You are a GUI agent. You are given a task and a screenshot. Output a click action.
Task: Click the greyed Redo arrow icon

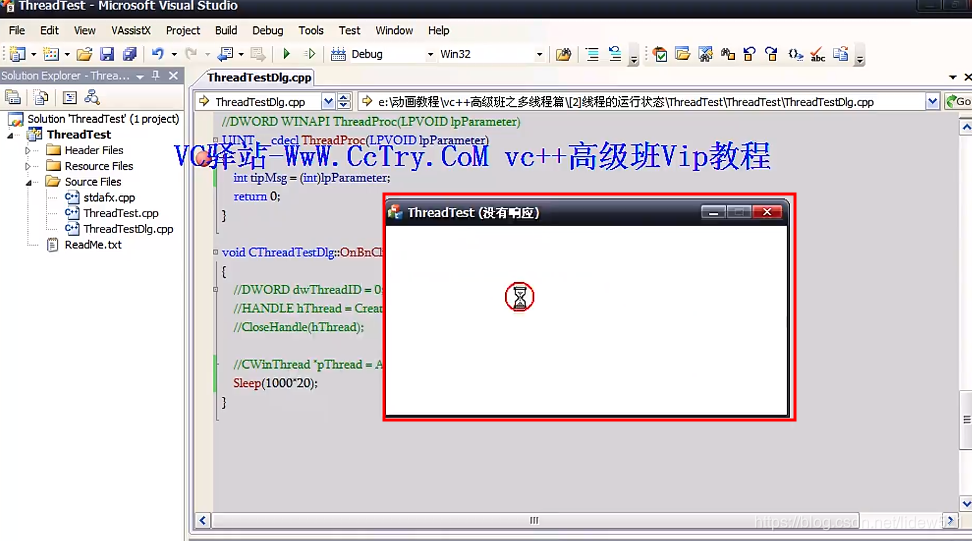coord(192,54)
